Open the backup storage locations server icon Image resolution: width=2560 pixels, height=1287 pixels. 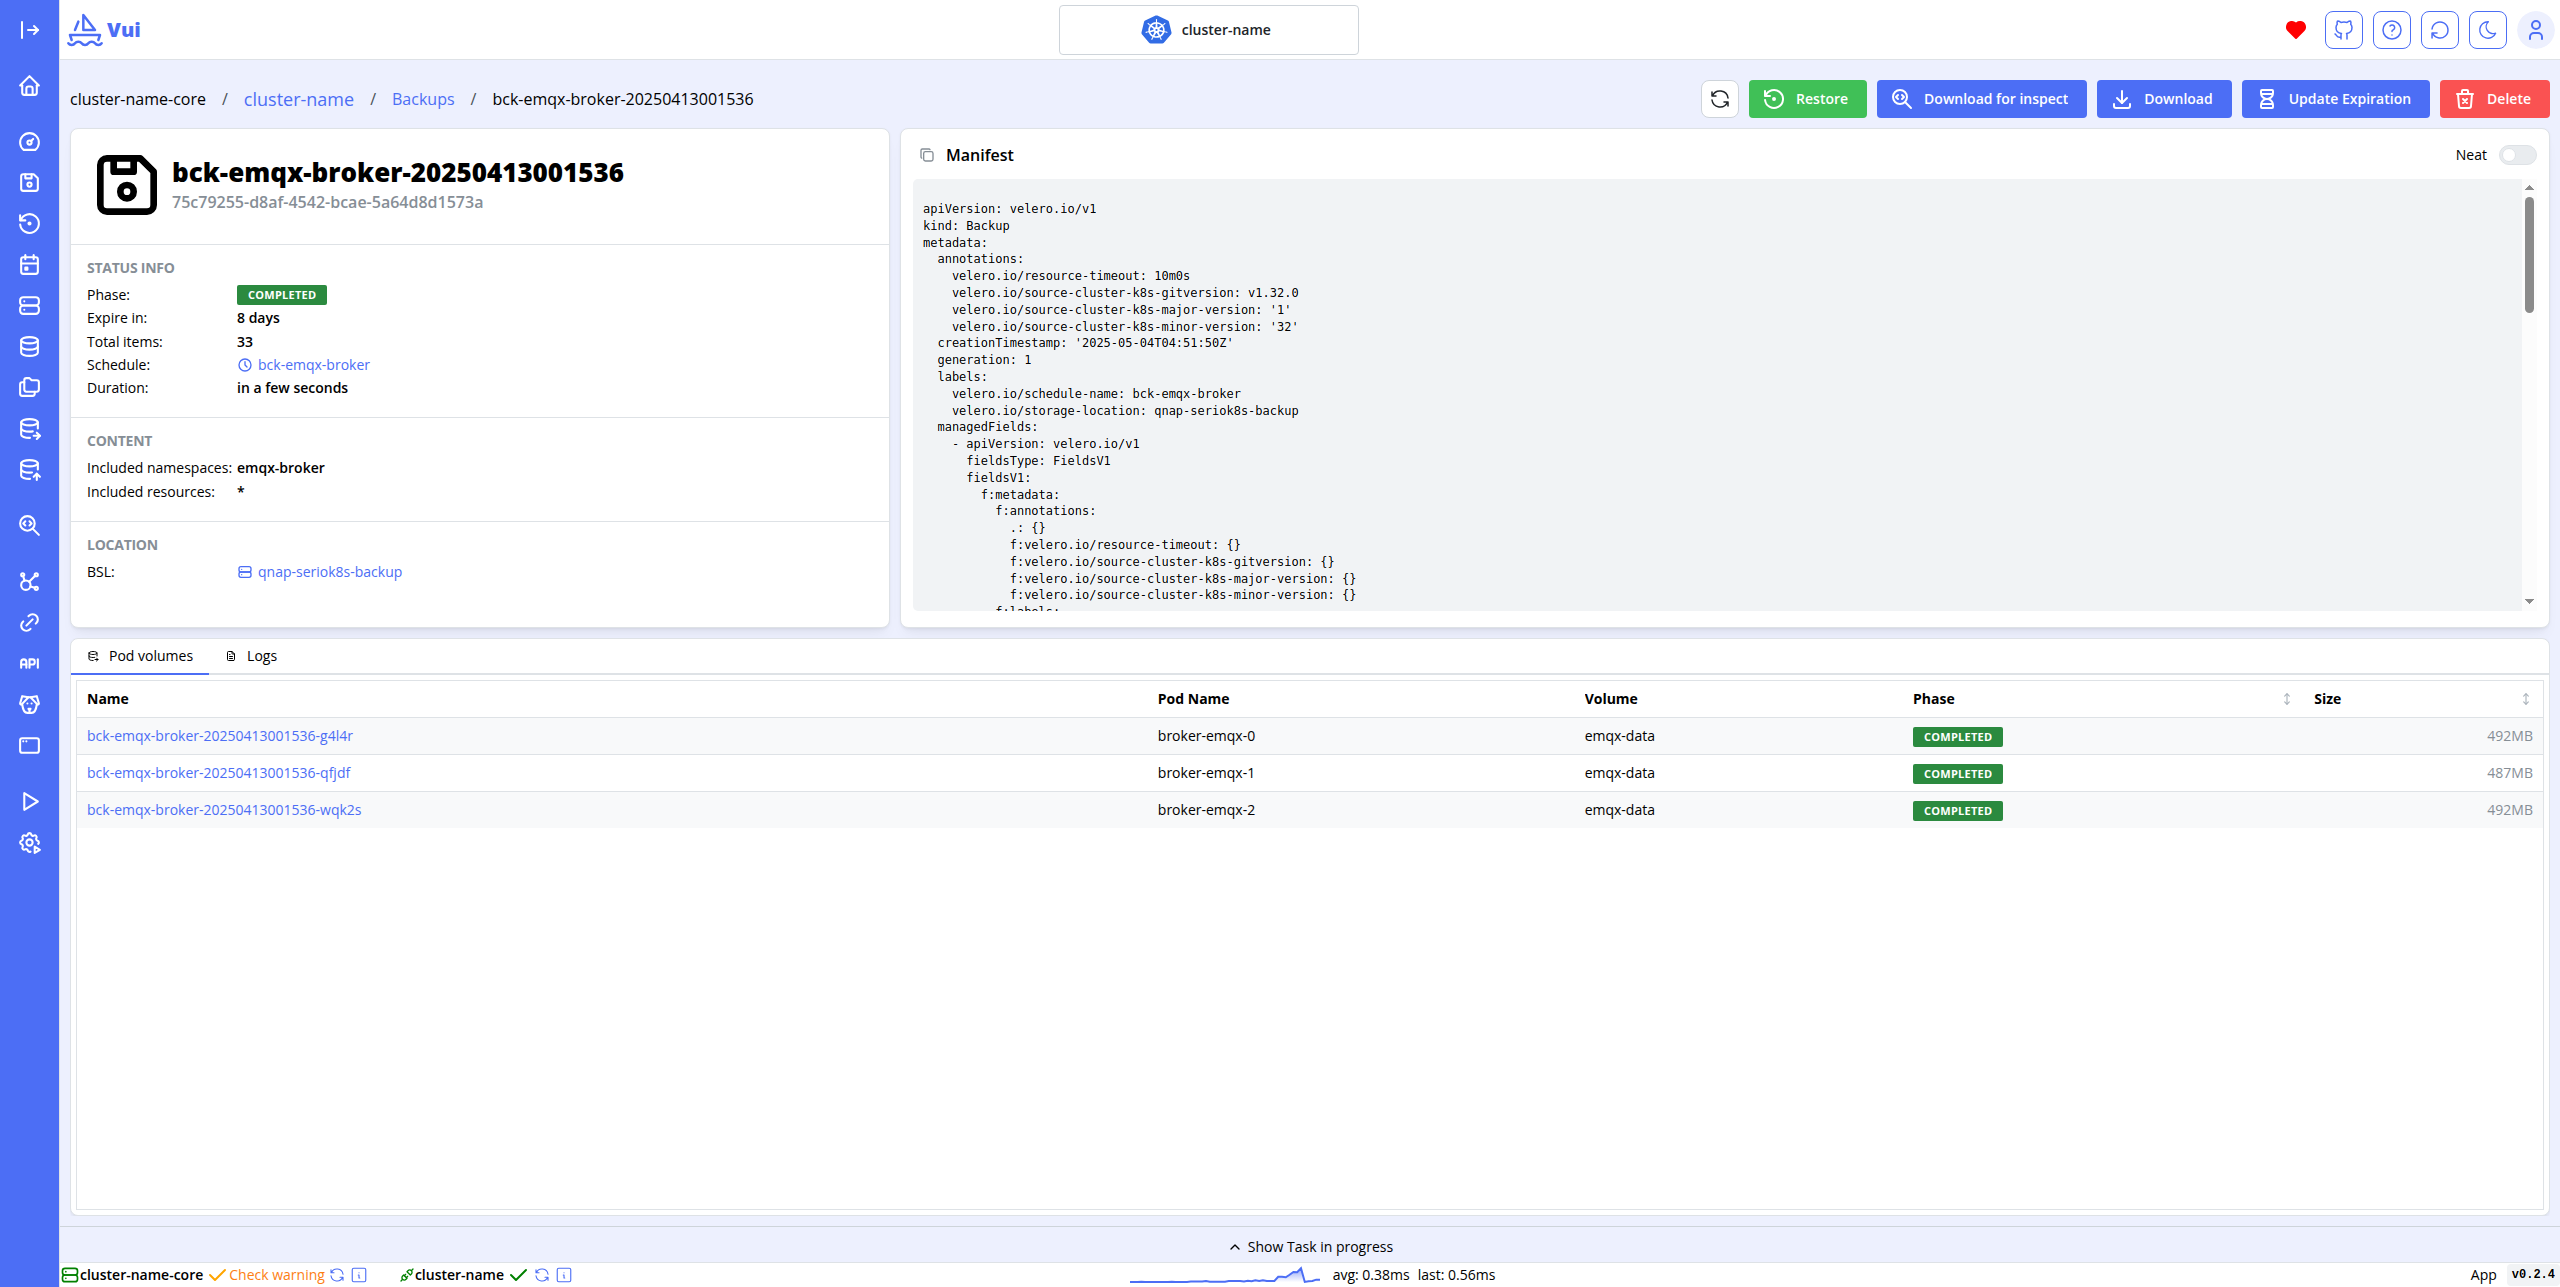tap(29, 305)
